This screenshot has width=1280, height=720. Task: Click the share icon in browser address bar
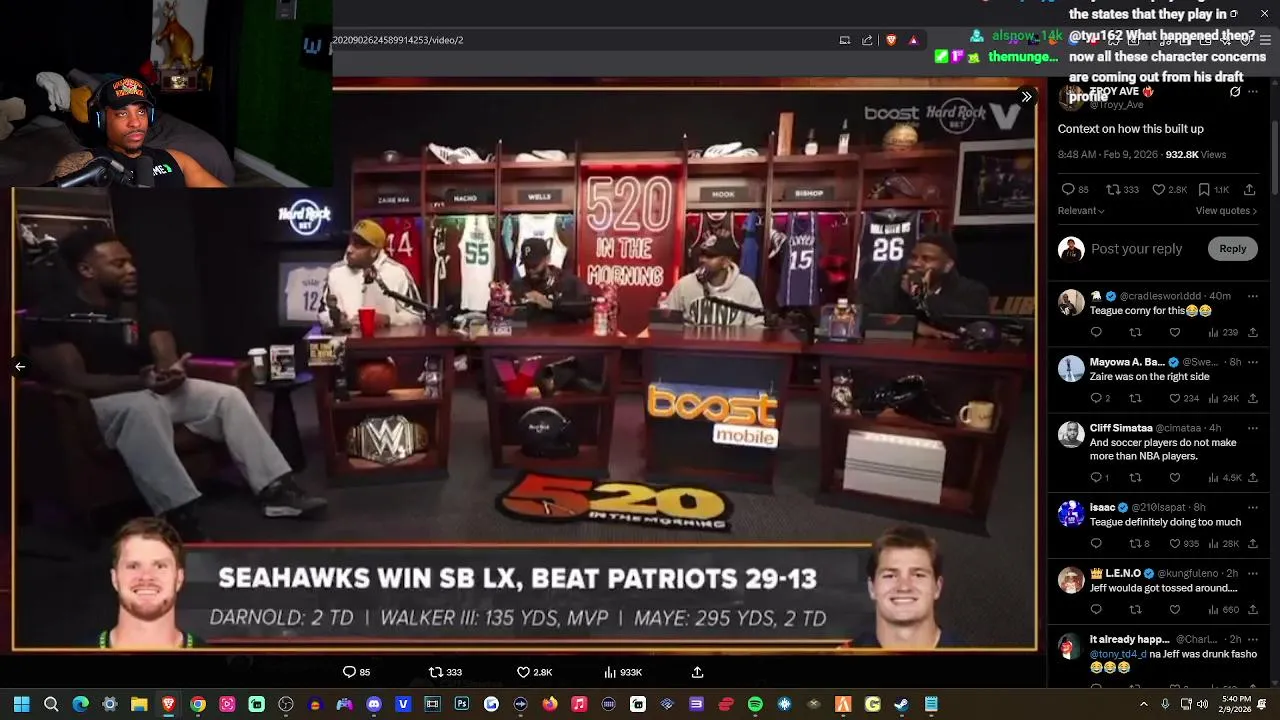(x=867, y=40)
